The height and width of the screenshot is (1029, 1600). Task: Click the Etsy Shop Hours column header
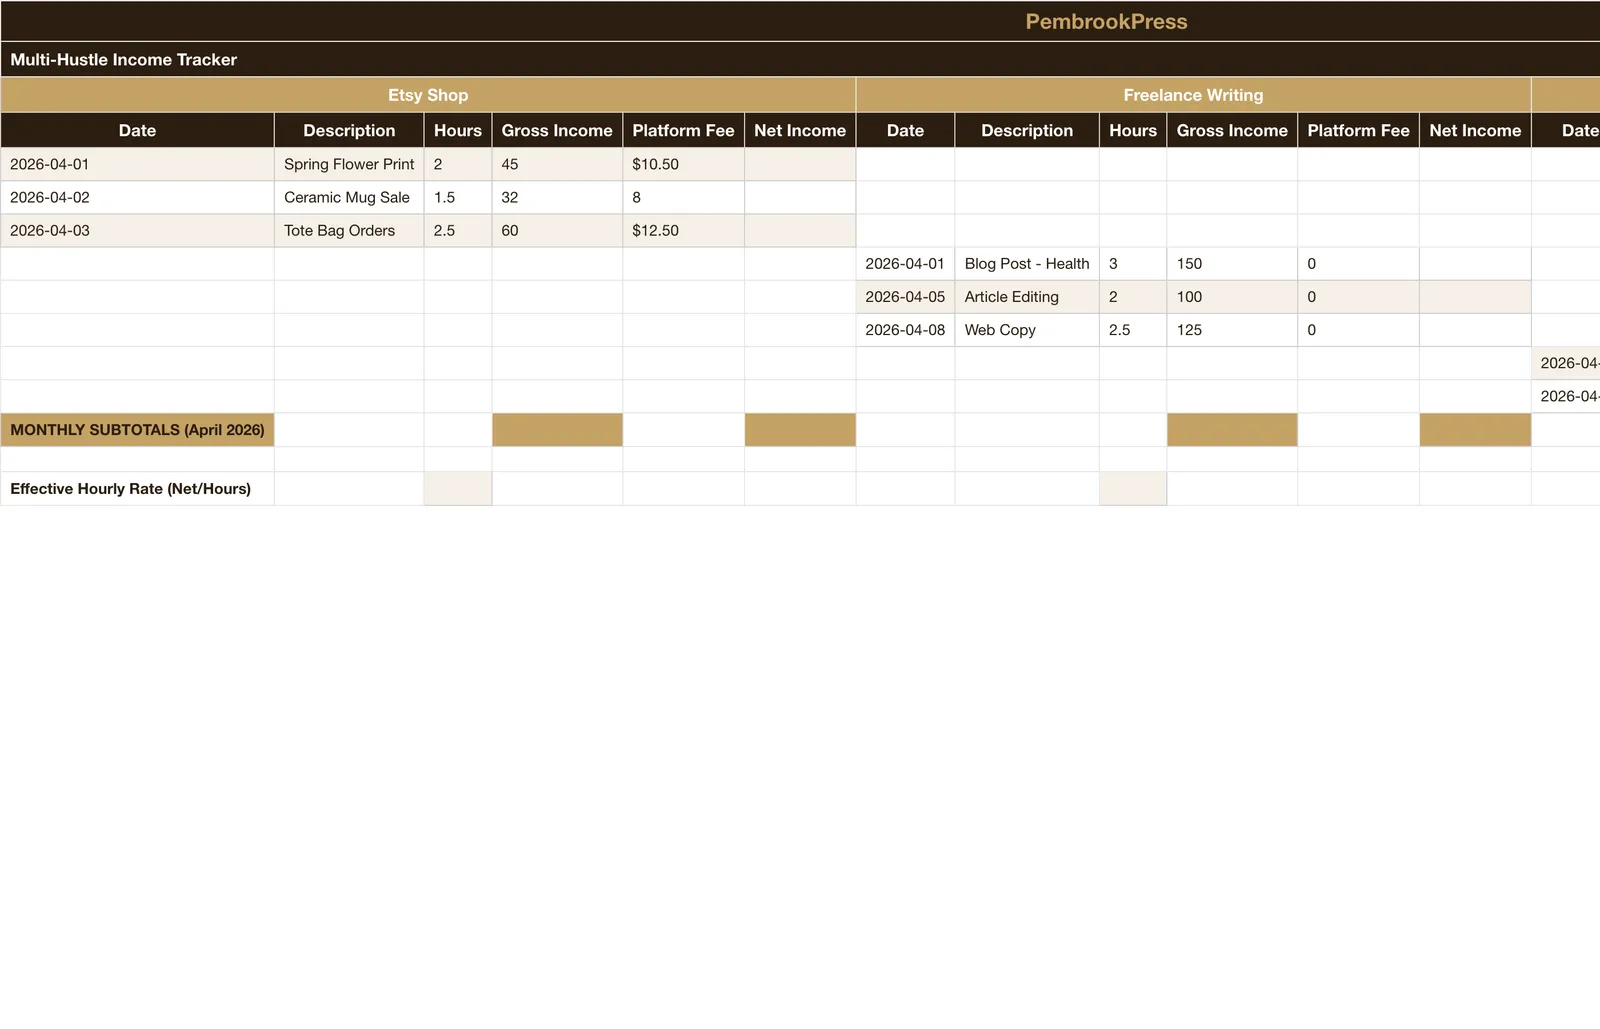pyautogui.click(x=458, y=130)
